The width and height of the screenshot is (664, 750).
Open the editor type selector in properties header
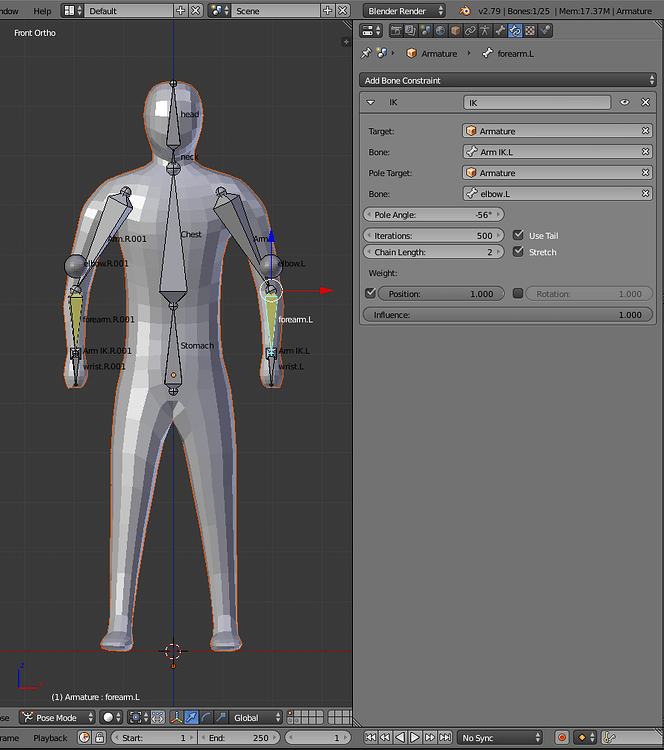[x=371, y=31]
